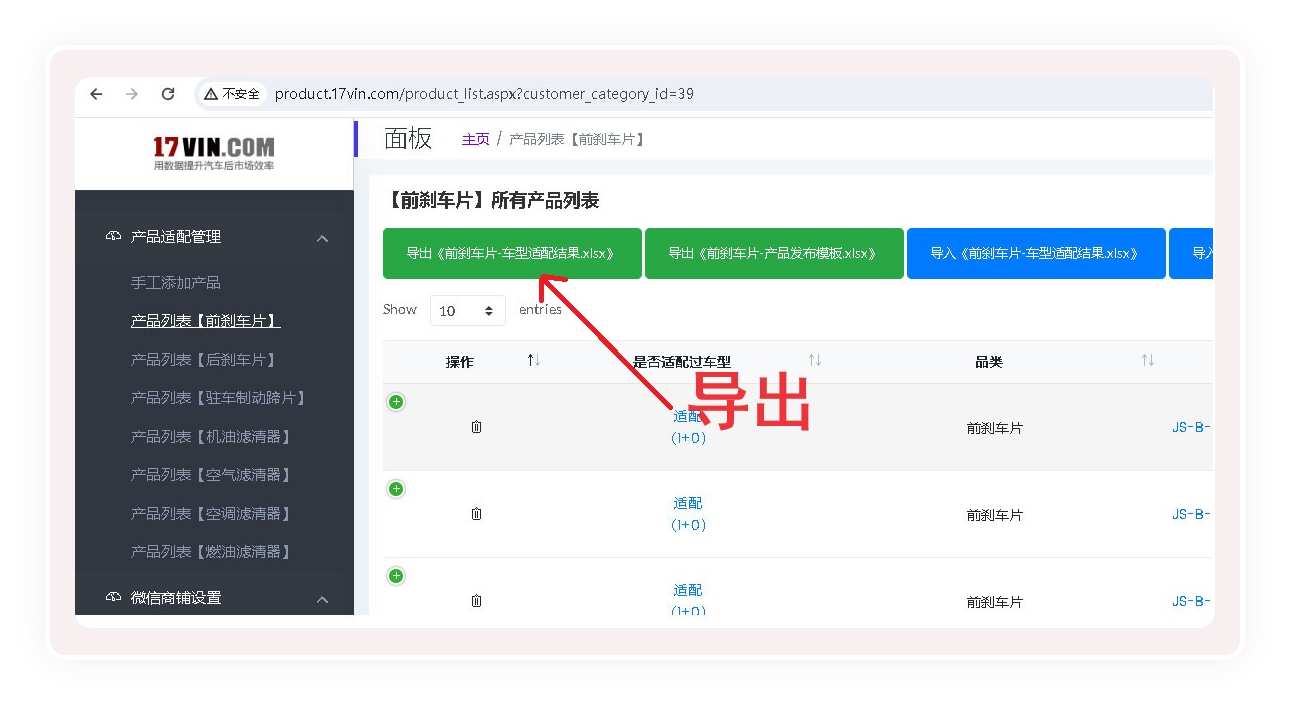Click the trash icon in third row
This screenshot has height=705, width=1290.
(476, 601)
